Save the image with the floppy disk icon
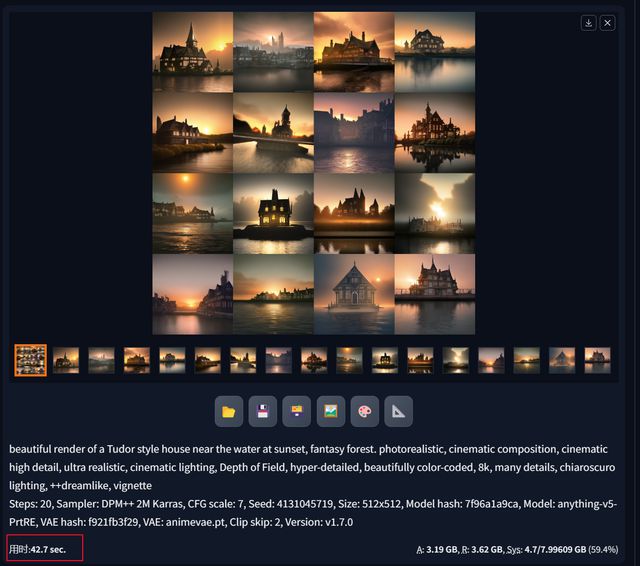 click(262, 411)
